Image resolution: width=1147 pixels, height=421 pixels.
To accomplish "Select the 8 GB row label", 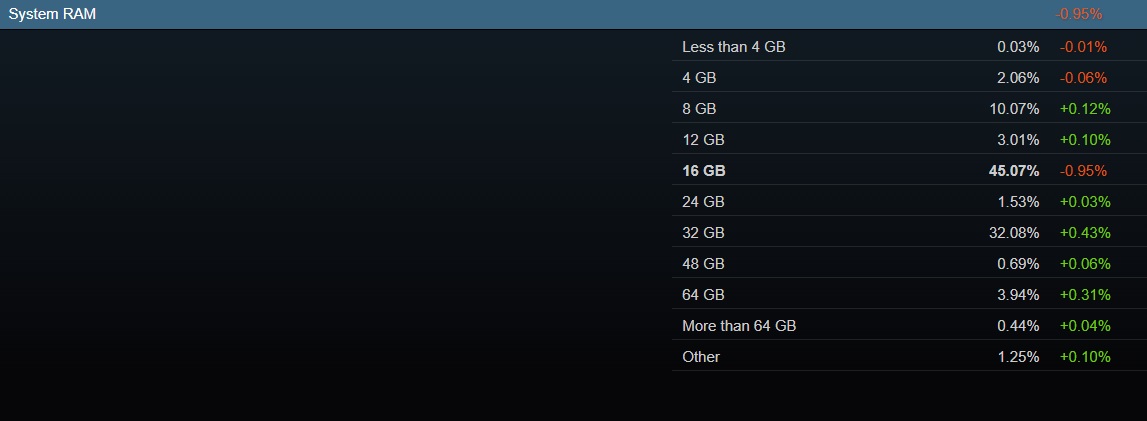I will (x=699, y=109).
